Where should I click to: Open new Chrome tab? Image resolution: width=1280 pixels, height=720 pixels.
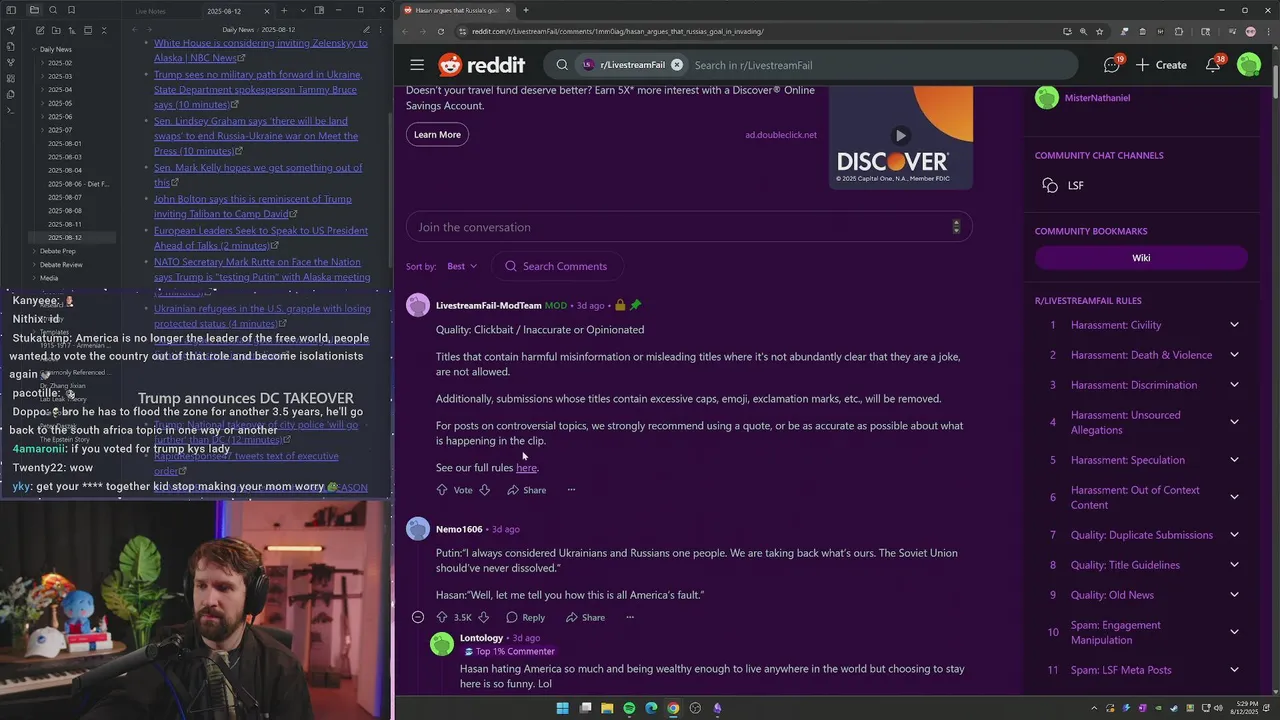click(x=526, y=10)
